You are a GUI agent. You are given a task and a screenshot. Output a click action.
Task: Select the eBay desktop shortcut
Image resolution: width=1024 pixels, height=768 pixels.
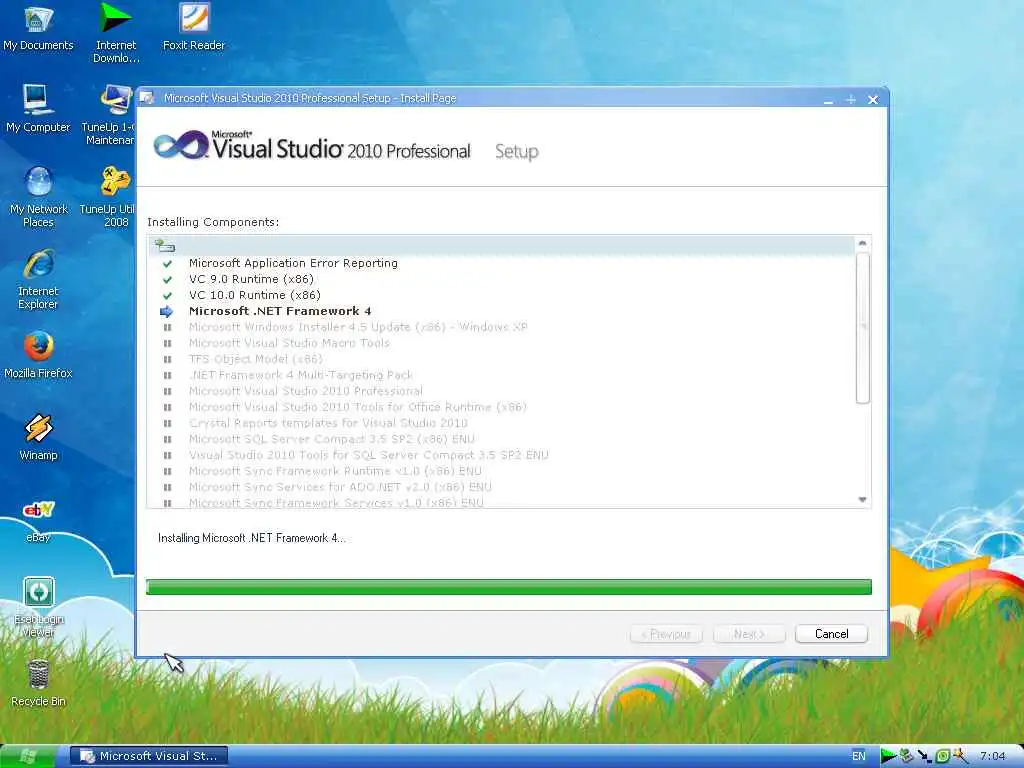(x=38, y=520)
